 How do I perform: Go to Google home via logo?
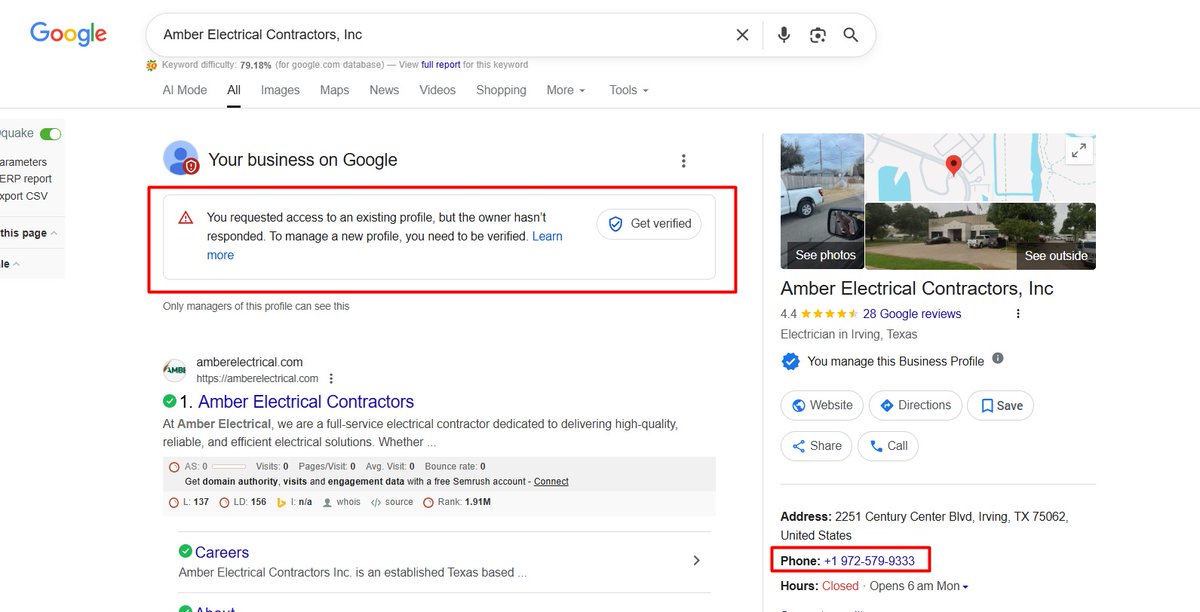coord(68,34)
